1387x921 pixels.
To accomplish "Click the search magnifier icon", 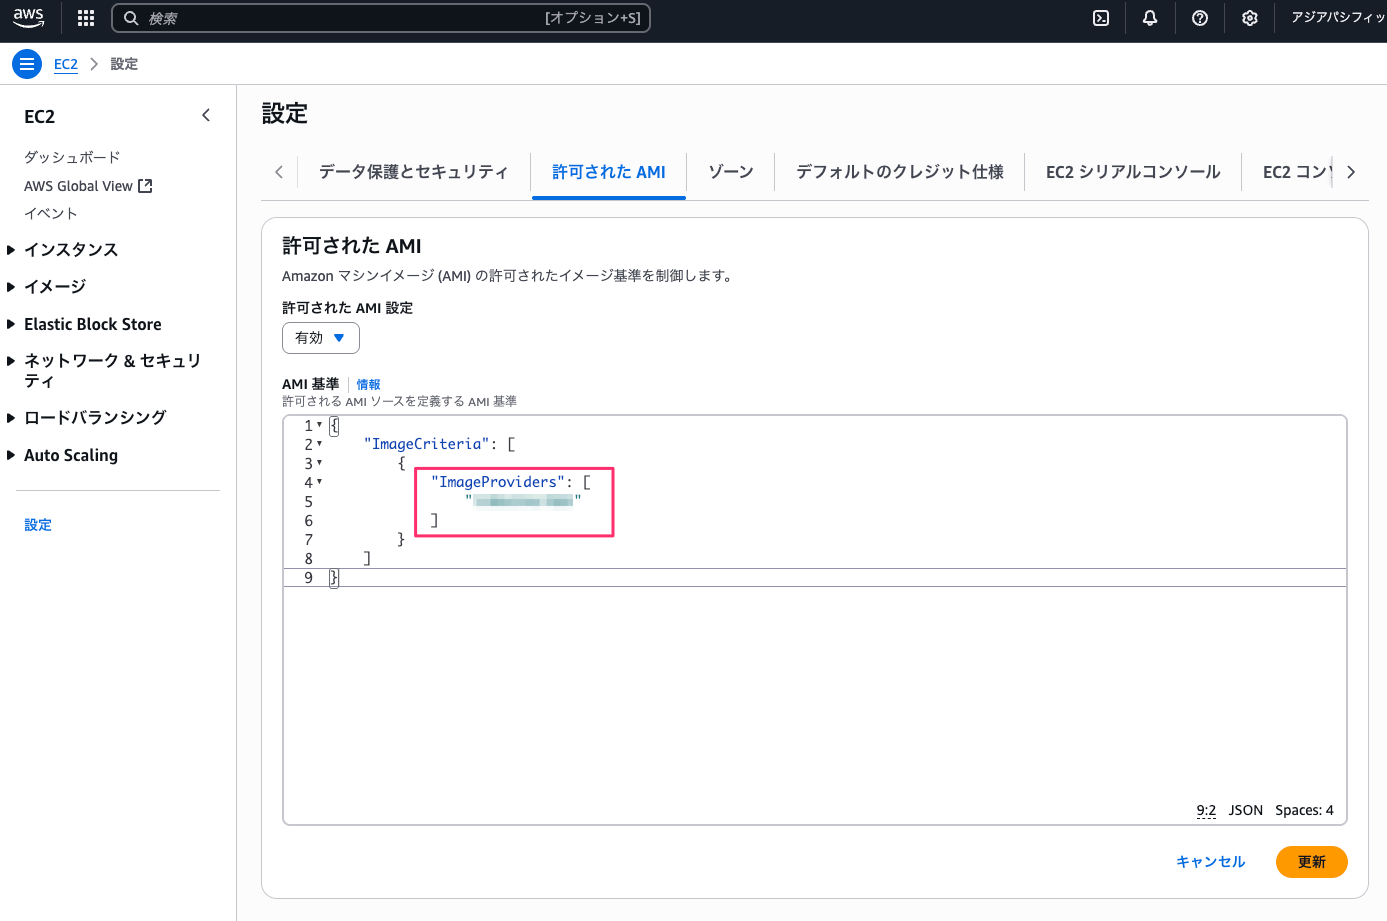I will [x=131, y=18].
